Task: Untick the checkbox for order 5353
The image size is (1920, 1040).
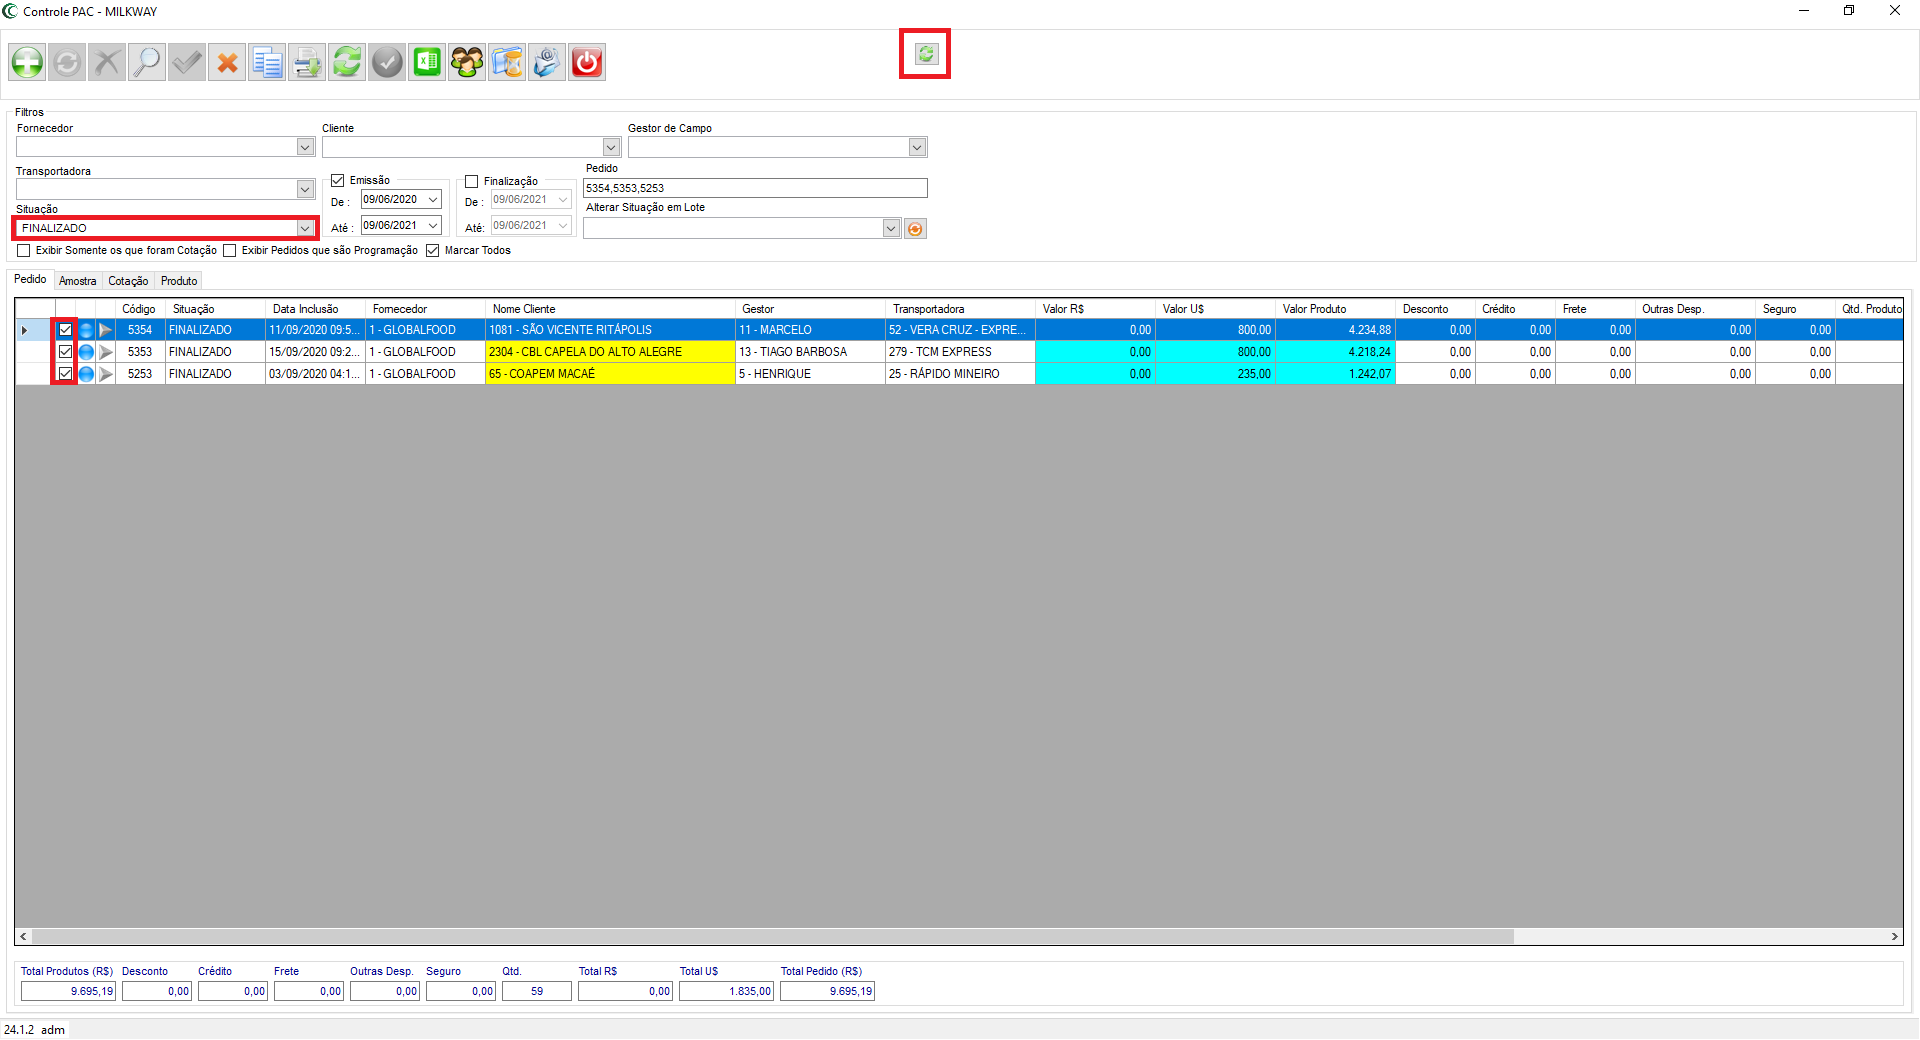Action: (65, 352)
